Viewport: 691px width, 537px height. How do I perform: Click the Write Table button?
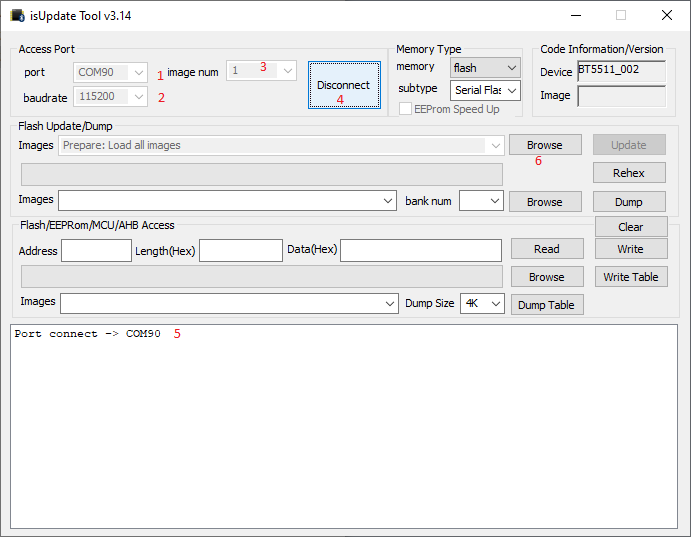630,277
